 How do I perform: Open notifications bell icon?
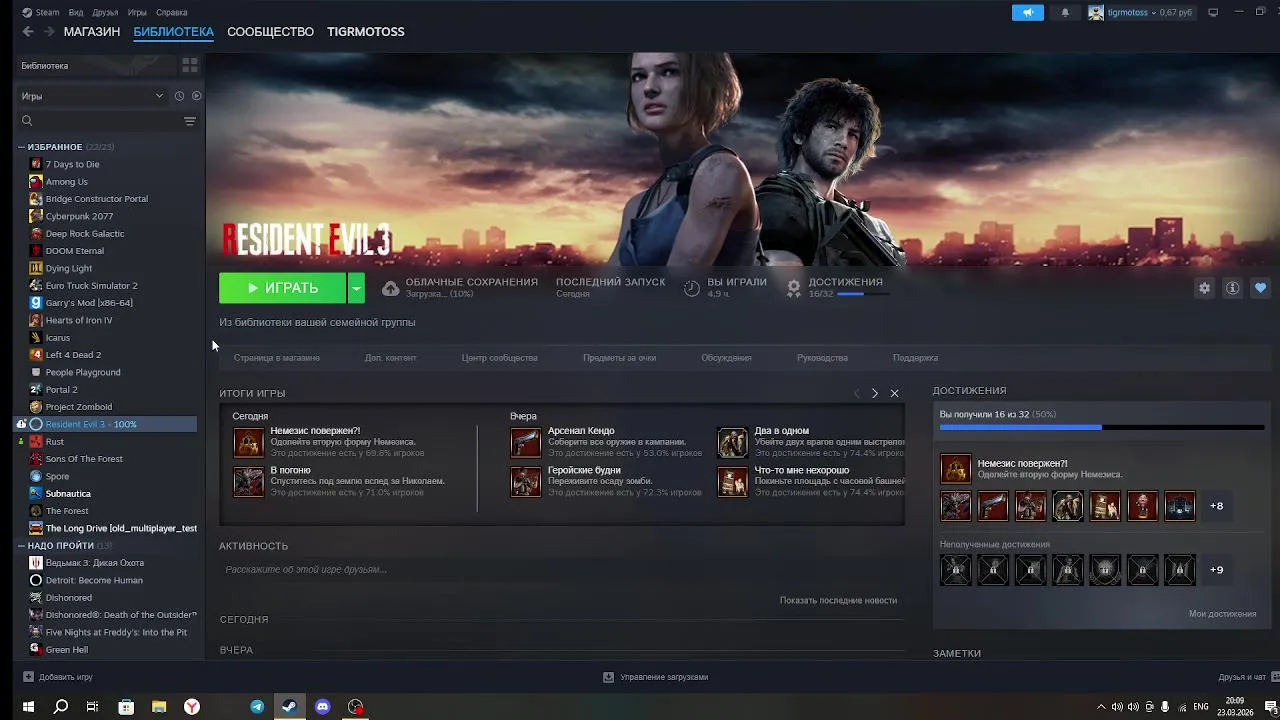(x=1065, y=13)
